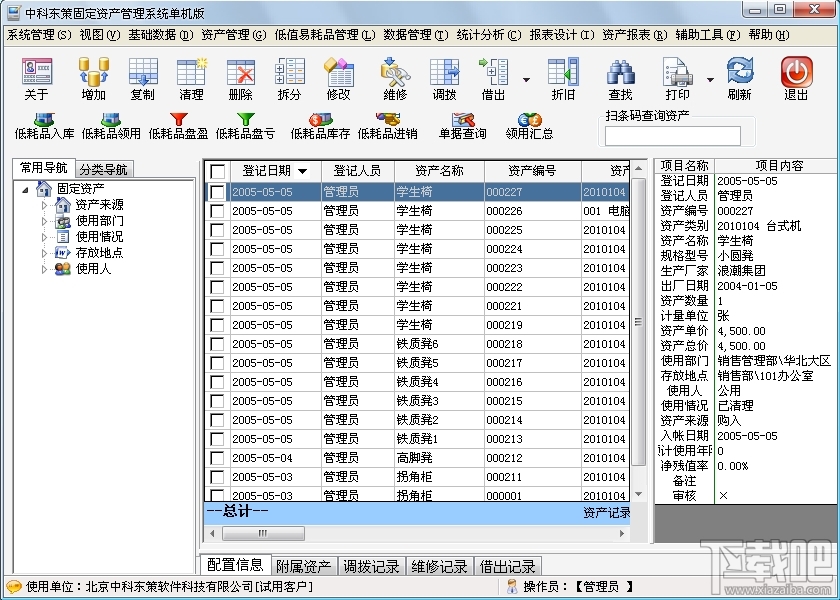Expand the 存放地点 tree node
Image resolution: width=840 pixels, height=600 pixels.
44,253
